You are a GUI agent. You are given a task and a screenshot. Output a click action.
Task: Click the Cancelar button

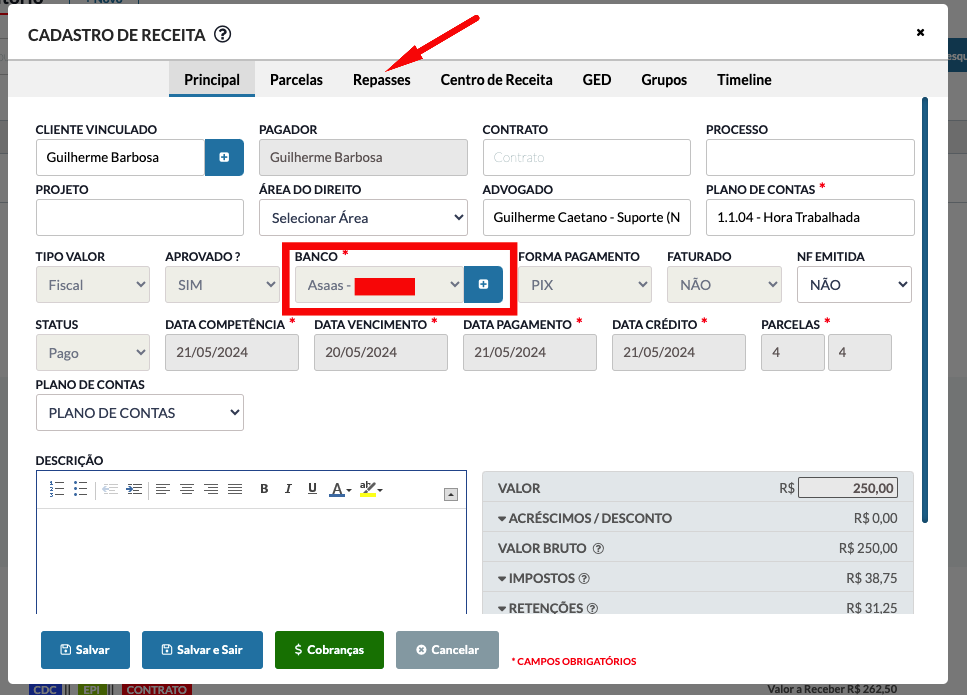tap(447, 650)
